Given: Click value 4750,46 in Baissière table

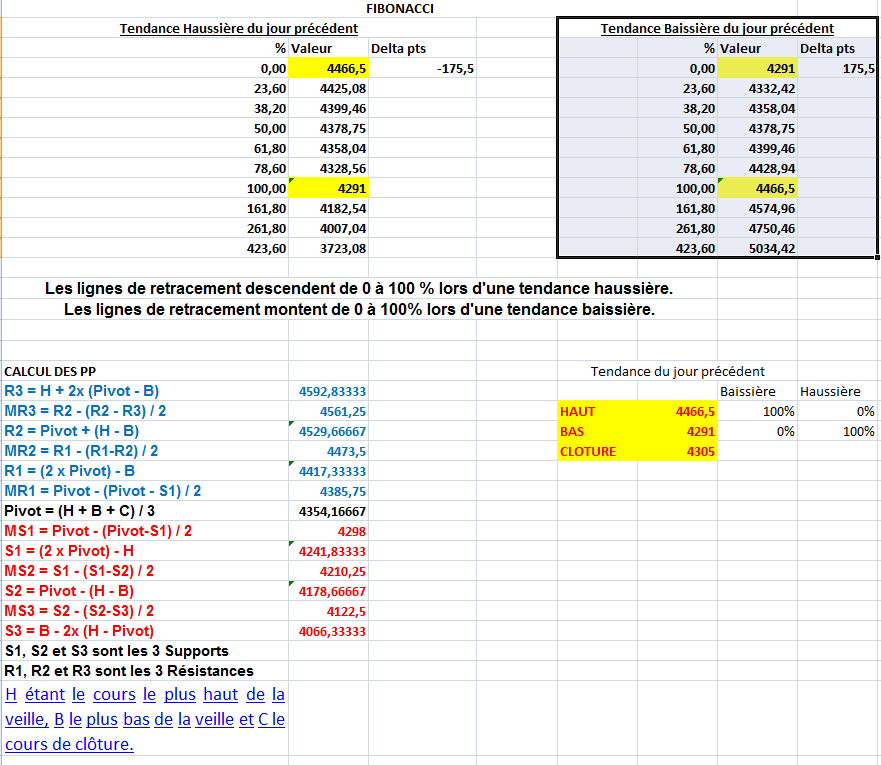Looking at the screenshot, I should pos(772,229).
